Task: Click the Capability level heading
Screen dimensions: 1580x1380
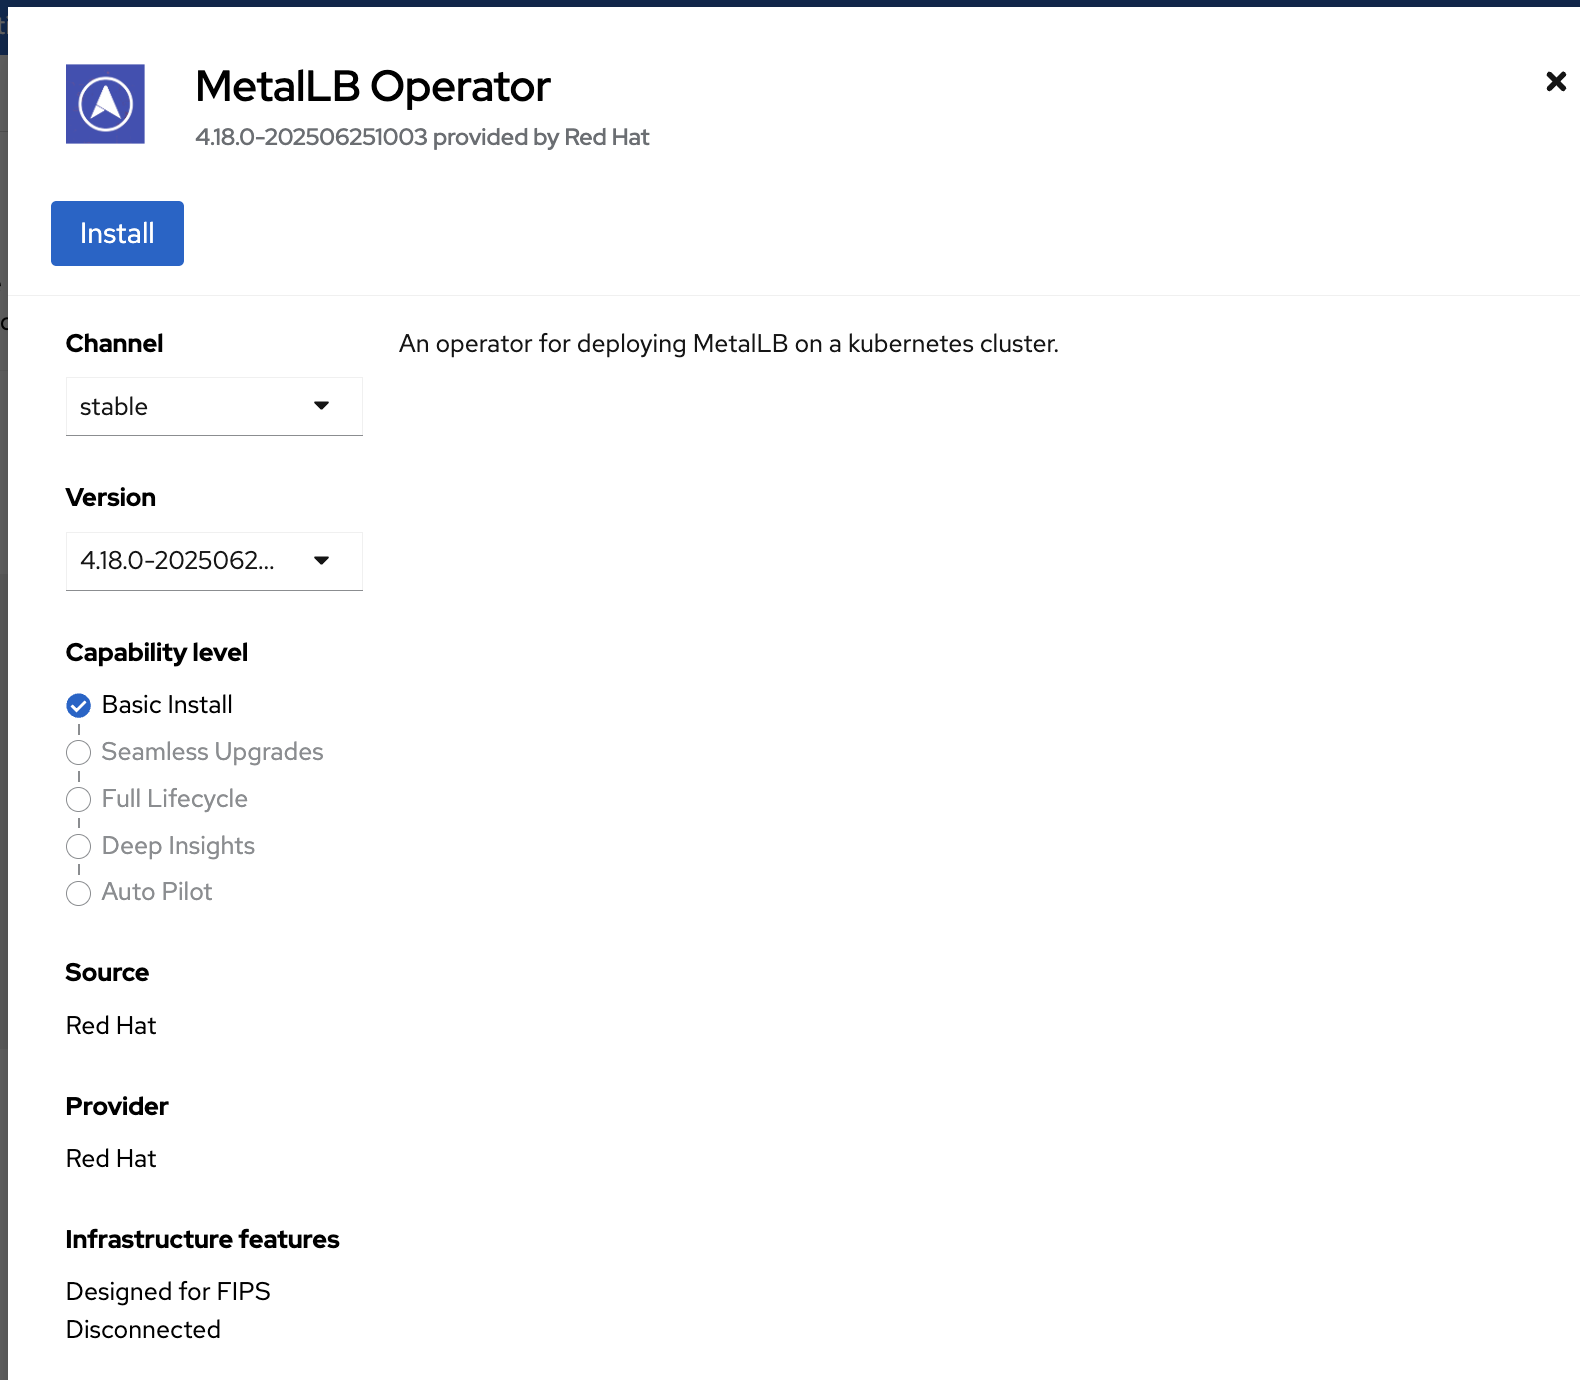Action: pos(156,653)
